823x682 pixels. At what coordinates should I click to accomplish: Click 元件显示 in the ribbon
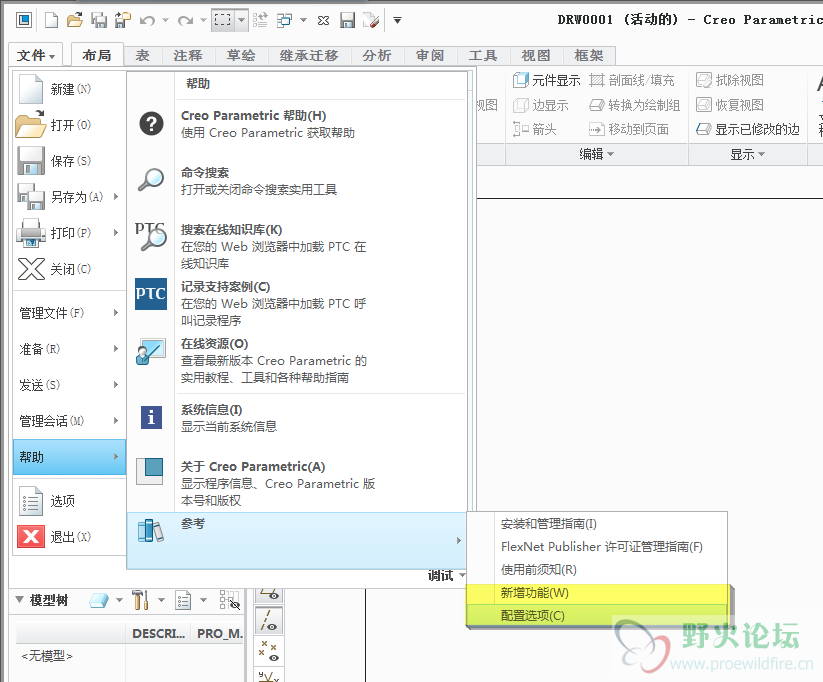tap(546, 80)
